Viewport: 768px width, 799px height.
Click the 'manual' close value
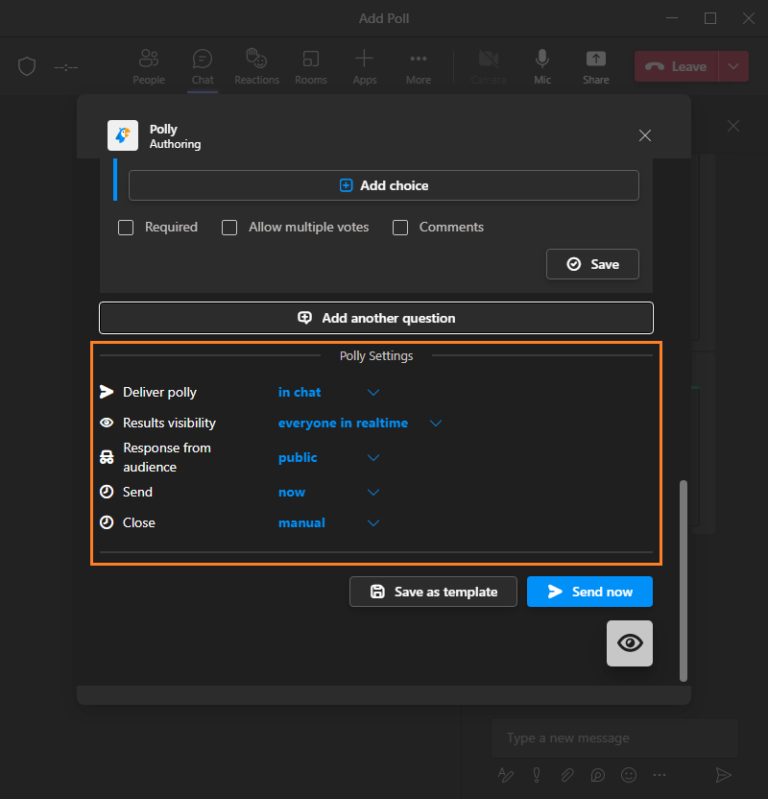click(302, 523)
